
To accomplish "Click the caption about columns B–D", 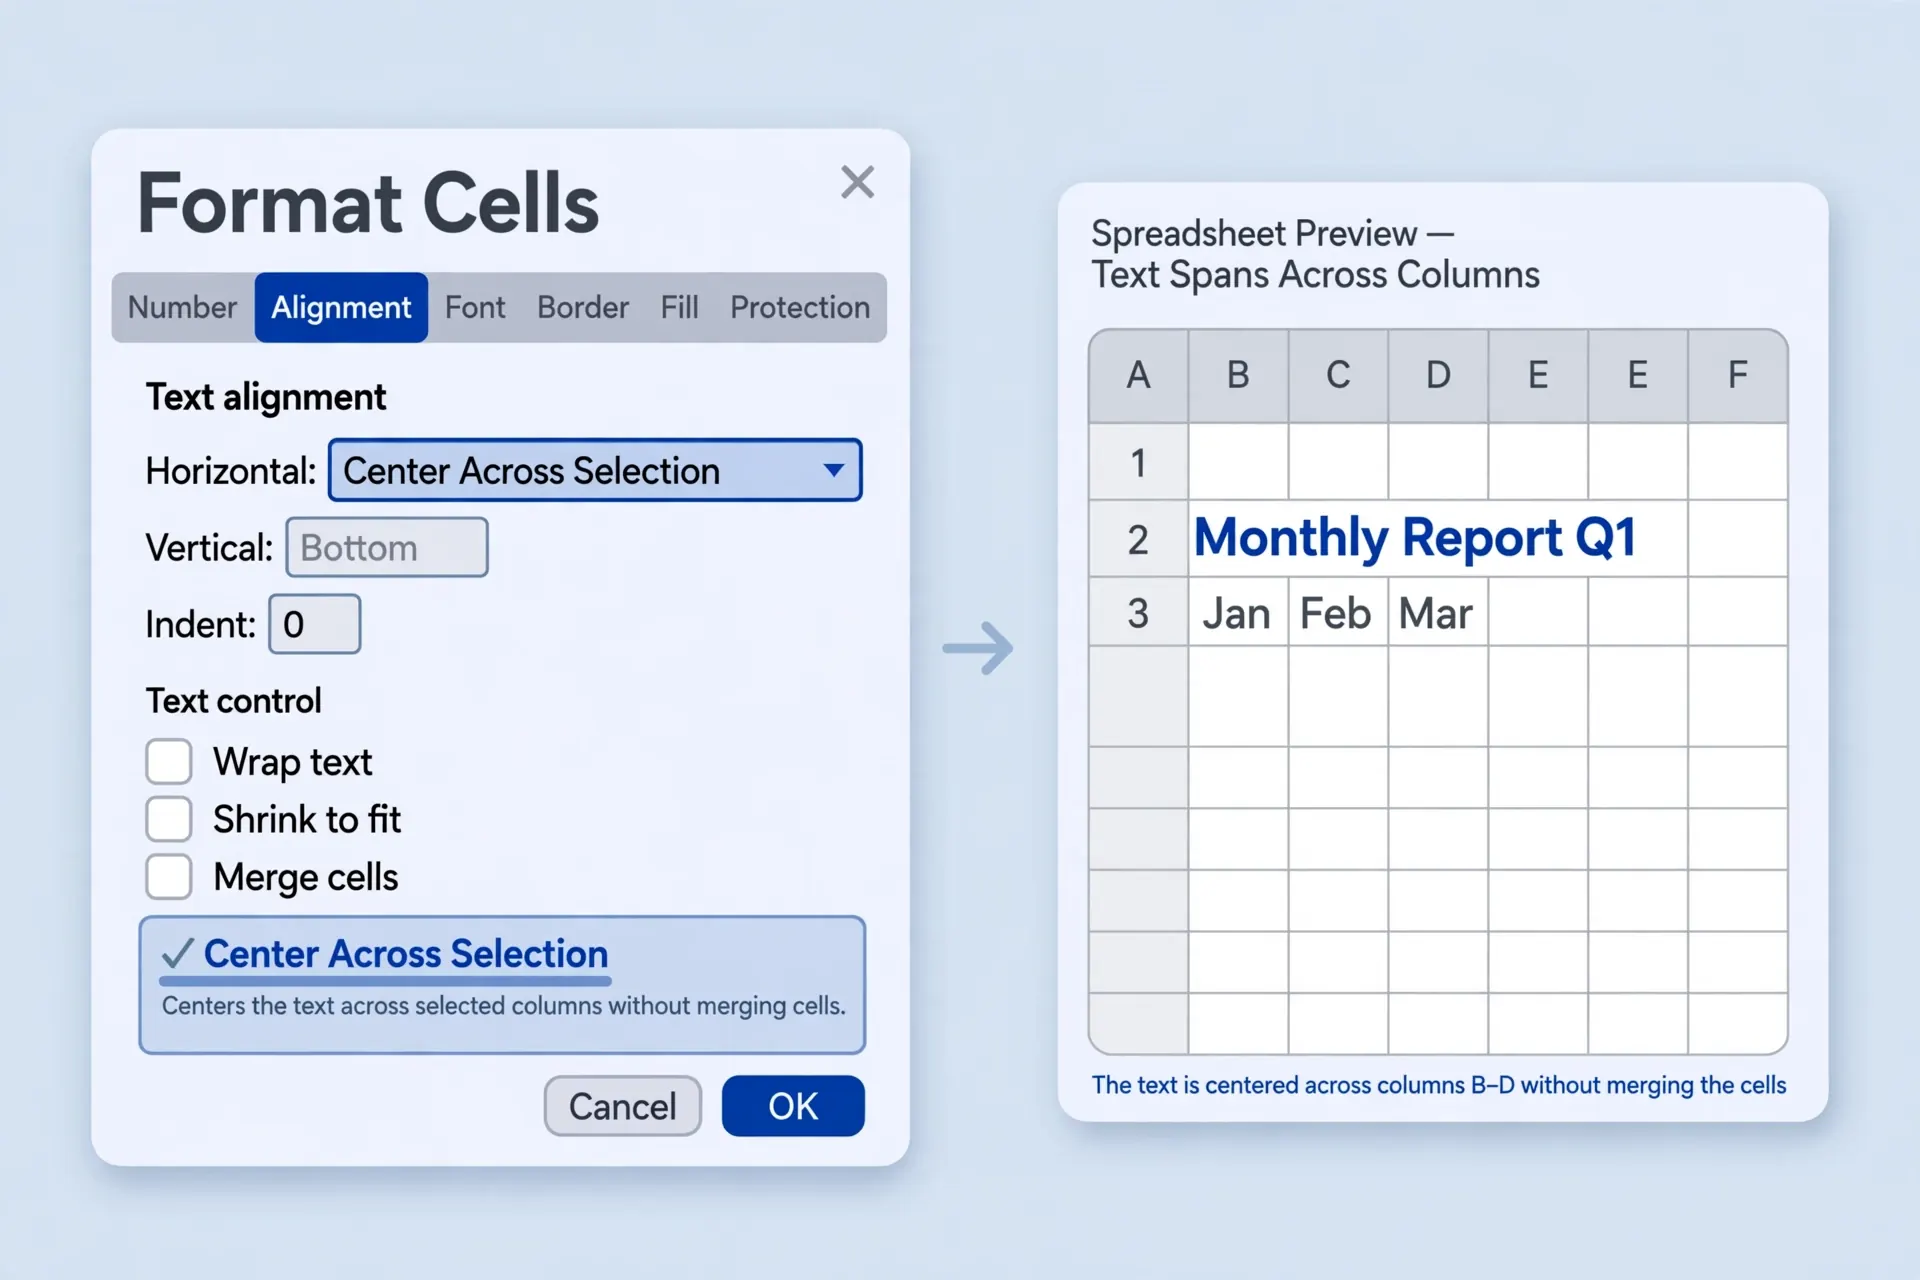I will point(1439,1085).
